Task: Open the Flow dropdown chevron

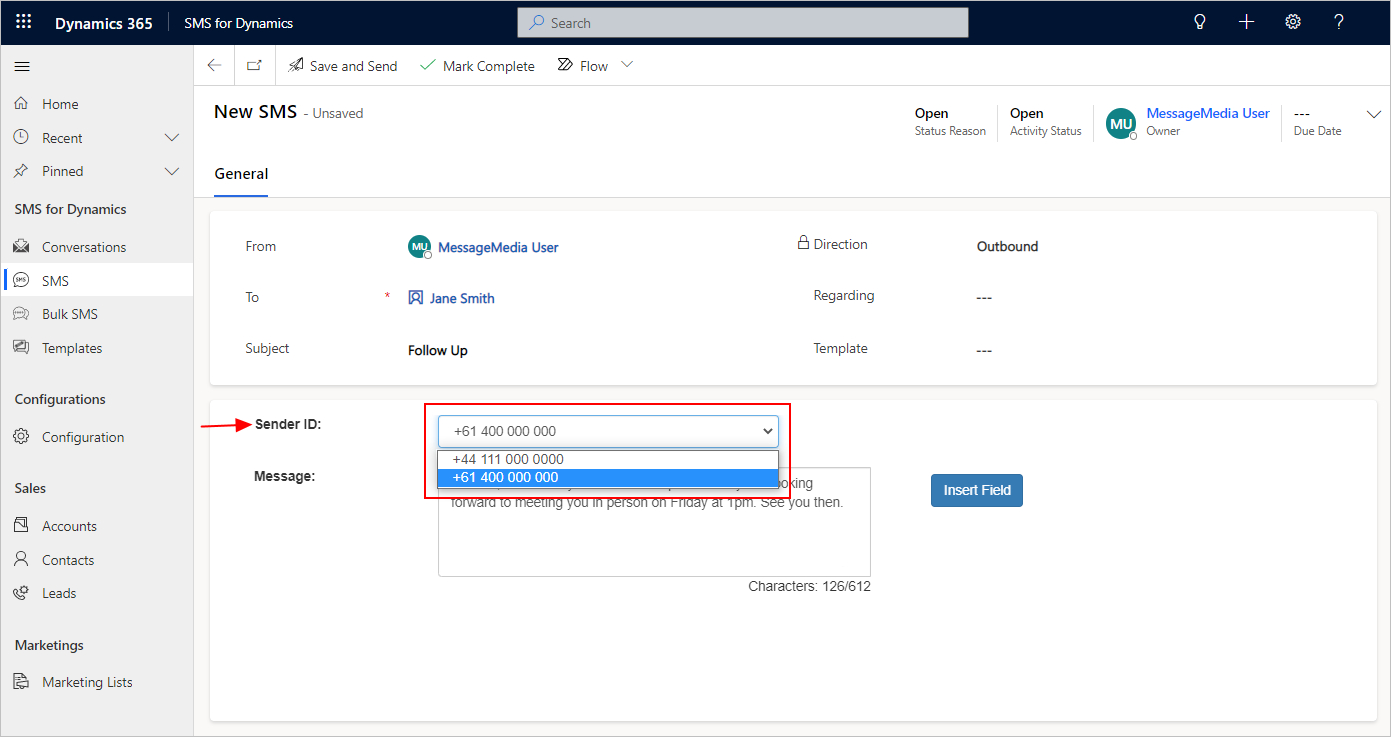Action: click(x=627, y=65)
